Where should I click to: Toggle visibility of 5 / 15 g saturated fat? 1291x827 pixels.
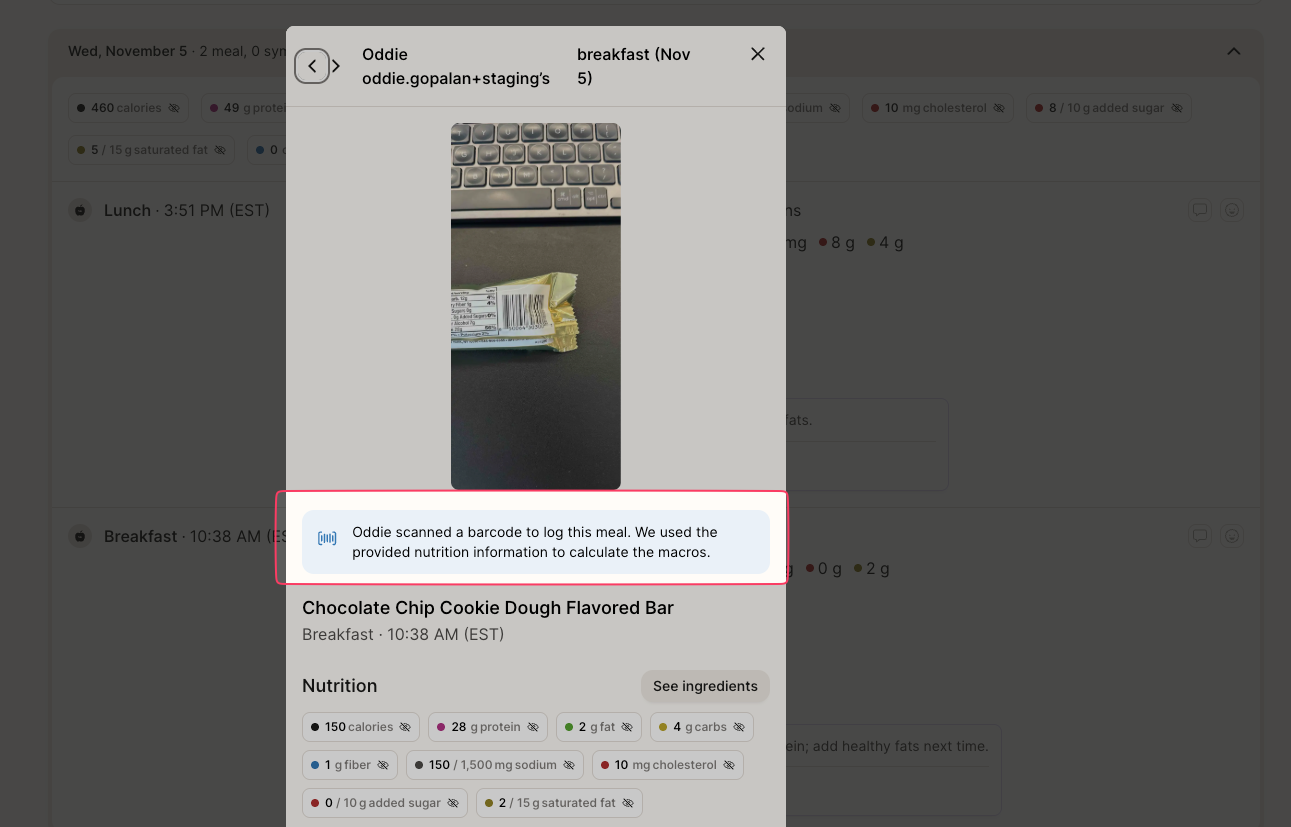click(220, 150)
